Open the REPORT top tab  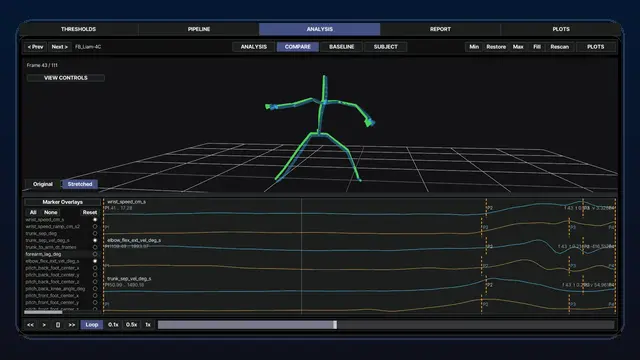(x=440, y=29)
